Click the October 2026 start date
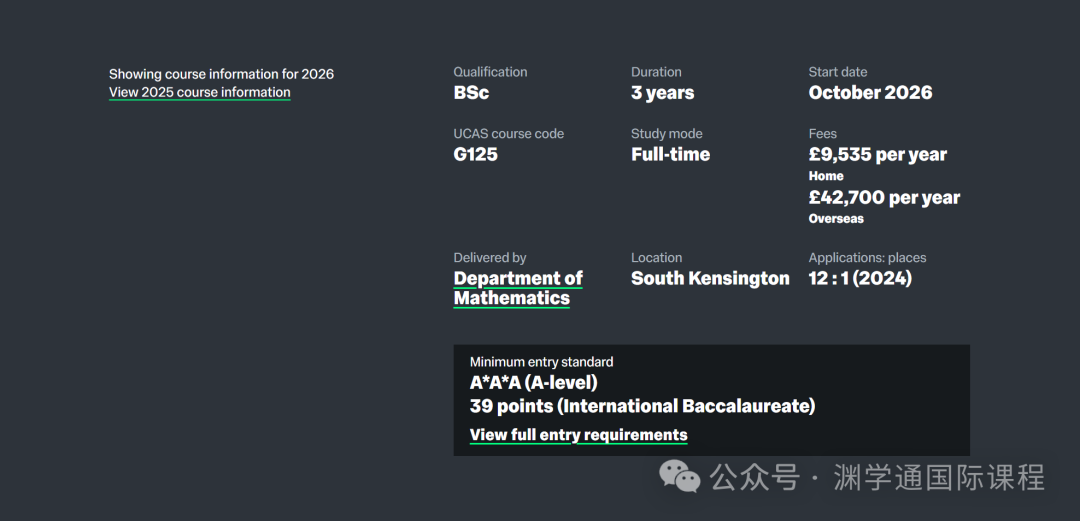 point(870,93)
